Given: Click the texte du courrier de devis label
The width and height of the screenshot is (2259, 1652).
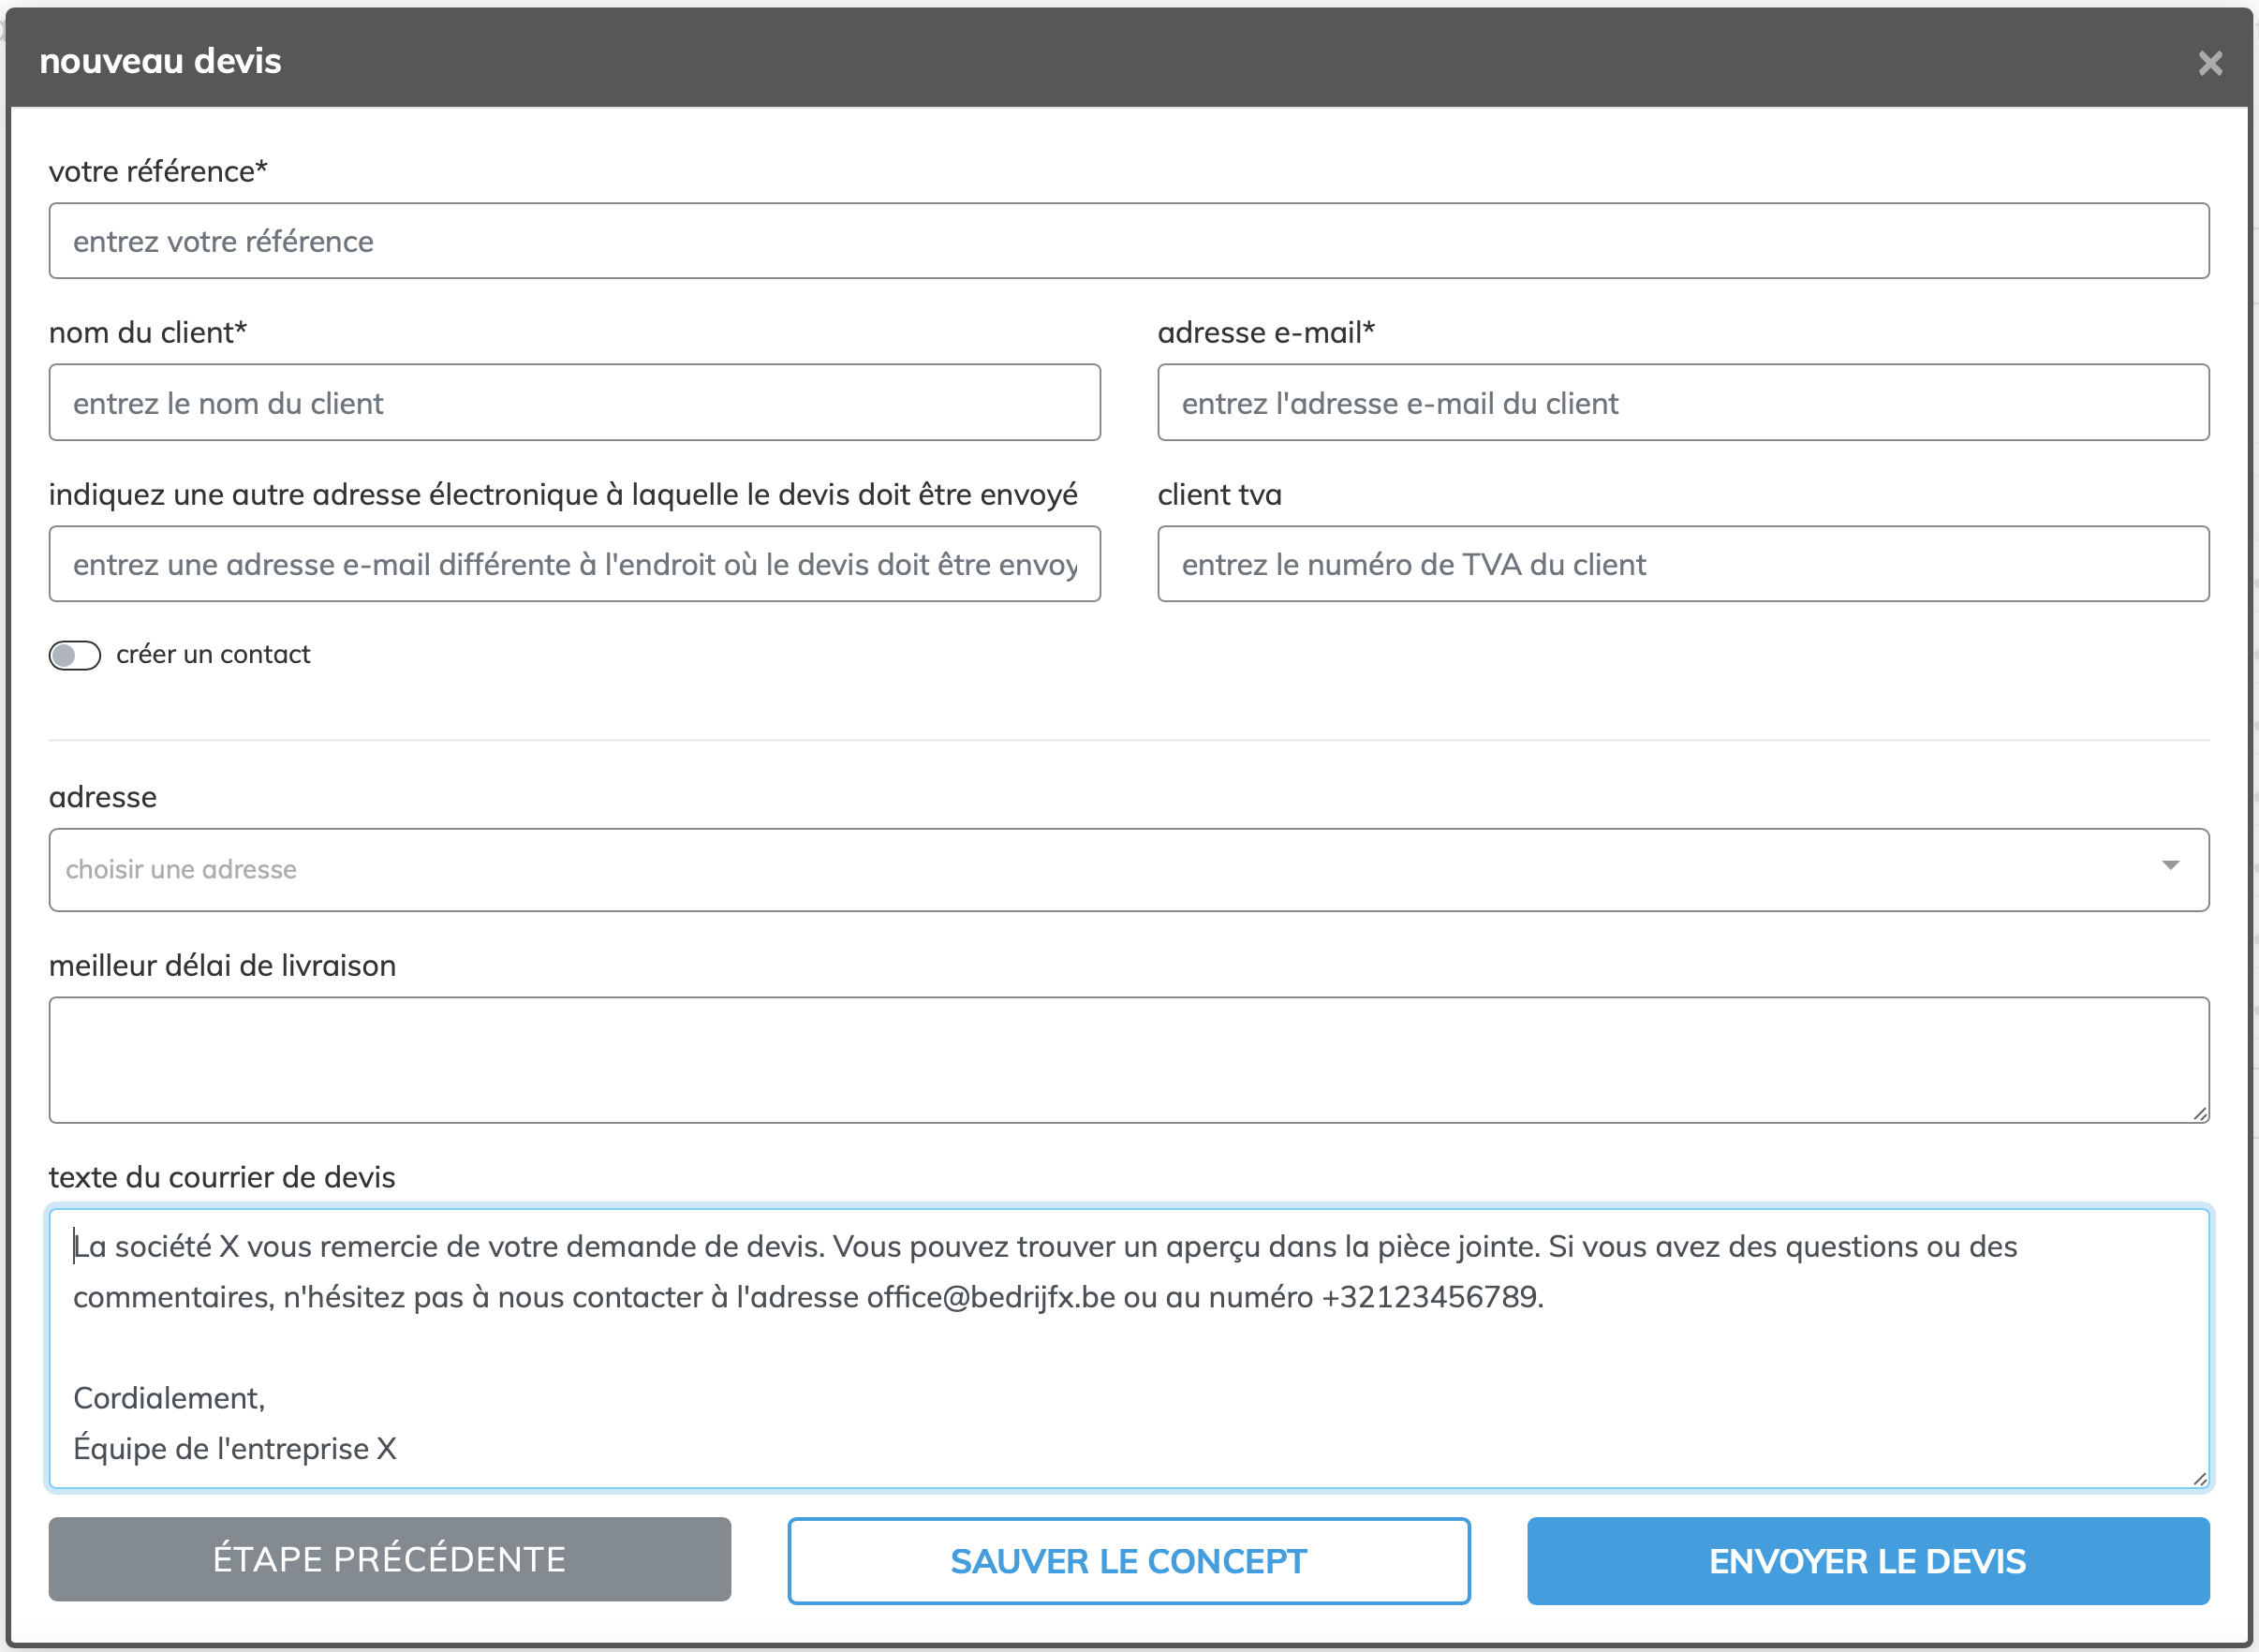Looking at the screenshot, I should click(x=222, y=1177).
